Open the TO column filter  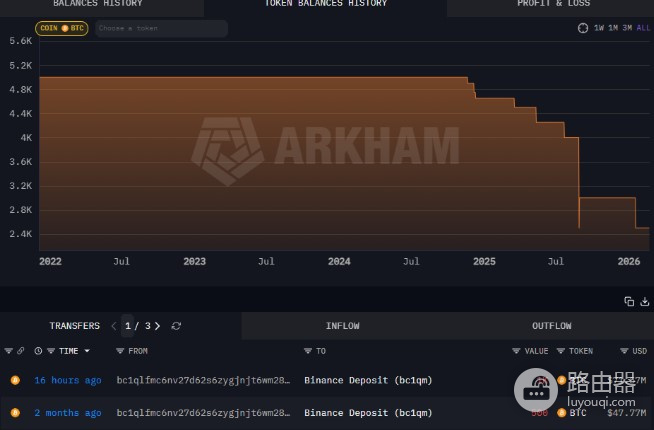tap(308, 351)
